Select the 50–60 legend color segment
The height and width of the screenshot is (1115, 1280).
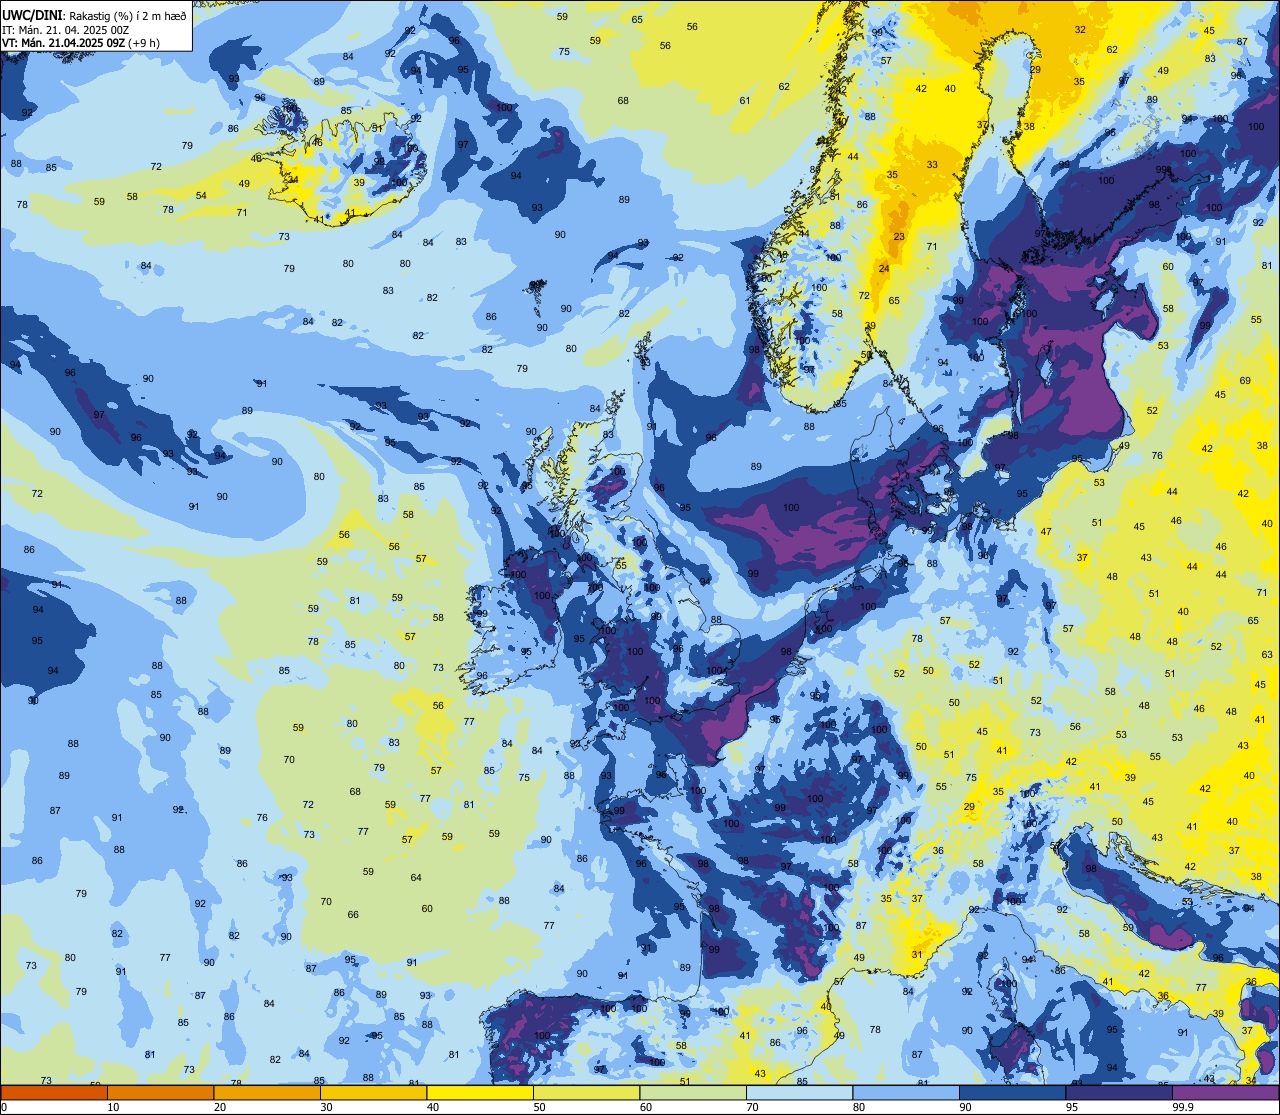586,1092
